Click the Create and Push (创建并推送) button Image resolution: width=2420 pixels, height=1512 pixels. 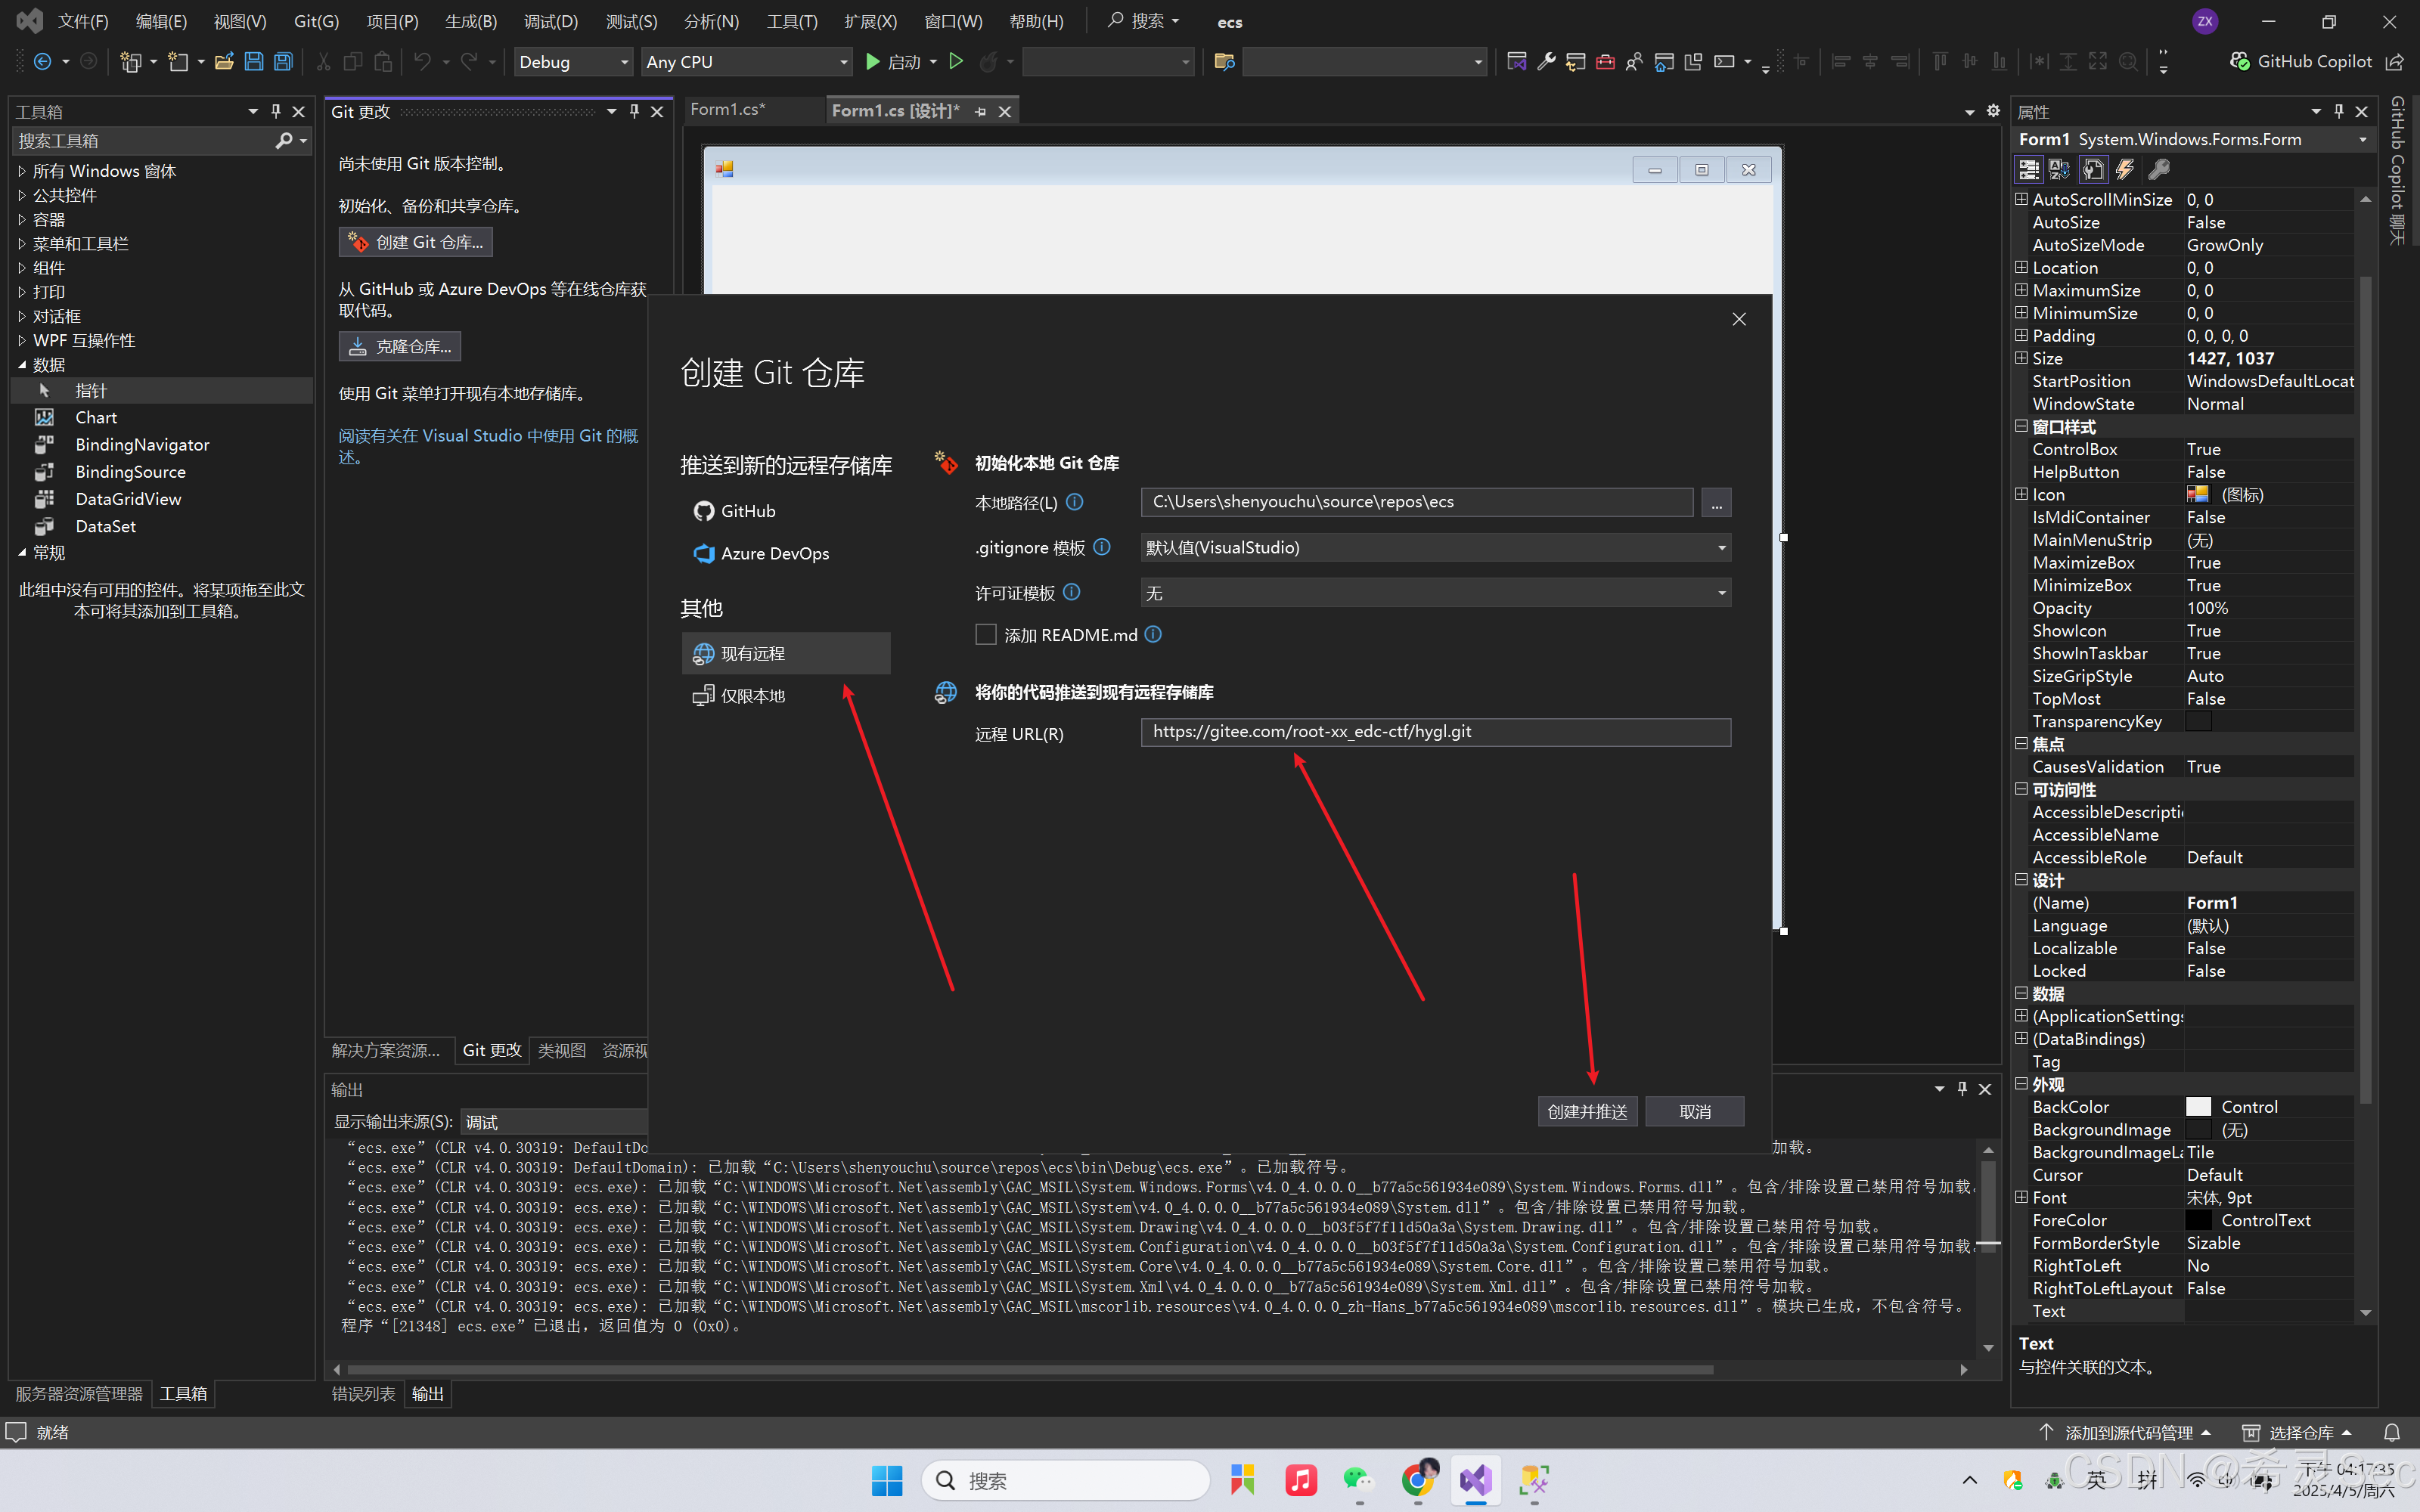point(1587,1111)
